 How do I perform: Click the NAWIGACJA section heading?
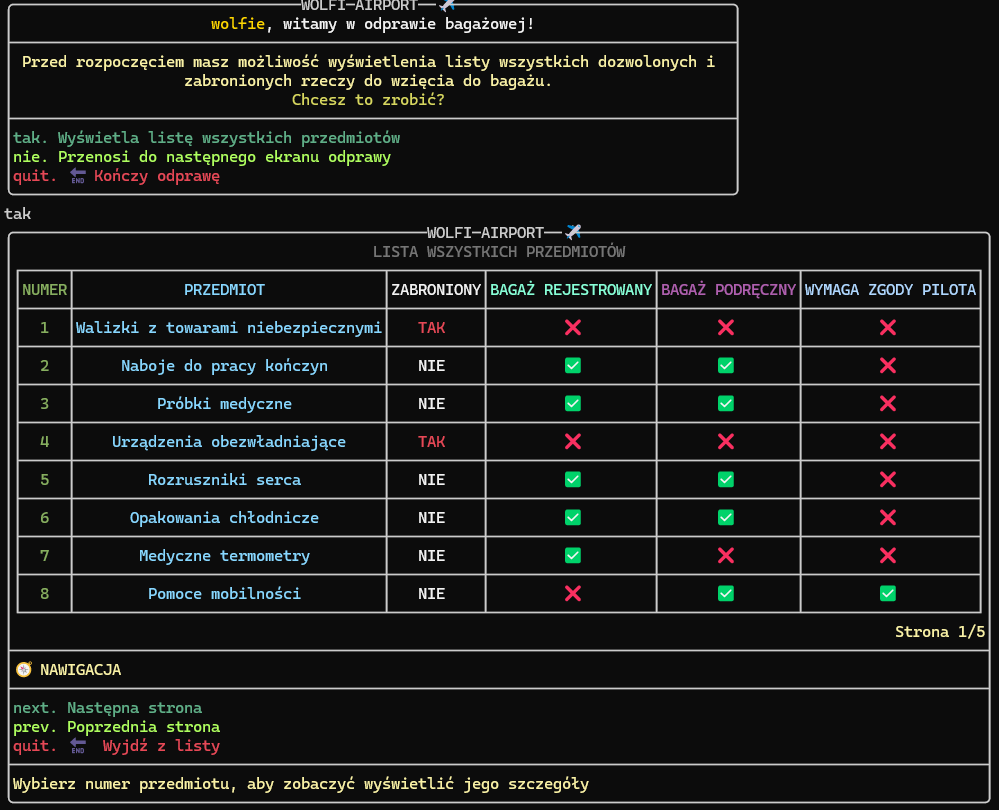coord(80,670)
